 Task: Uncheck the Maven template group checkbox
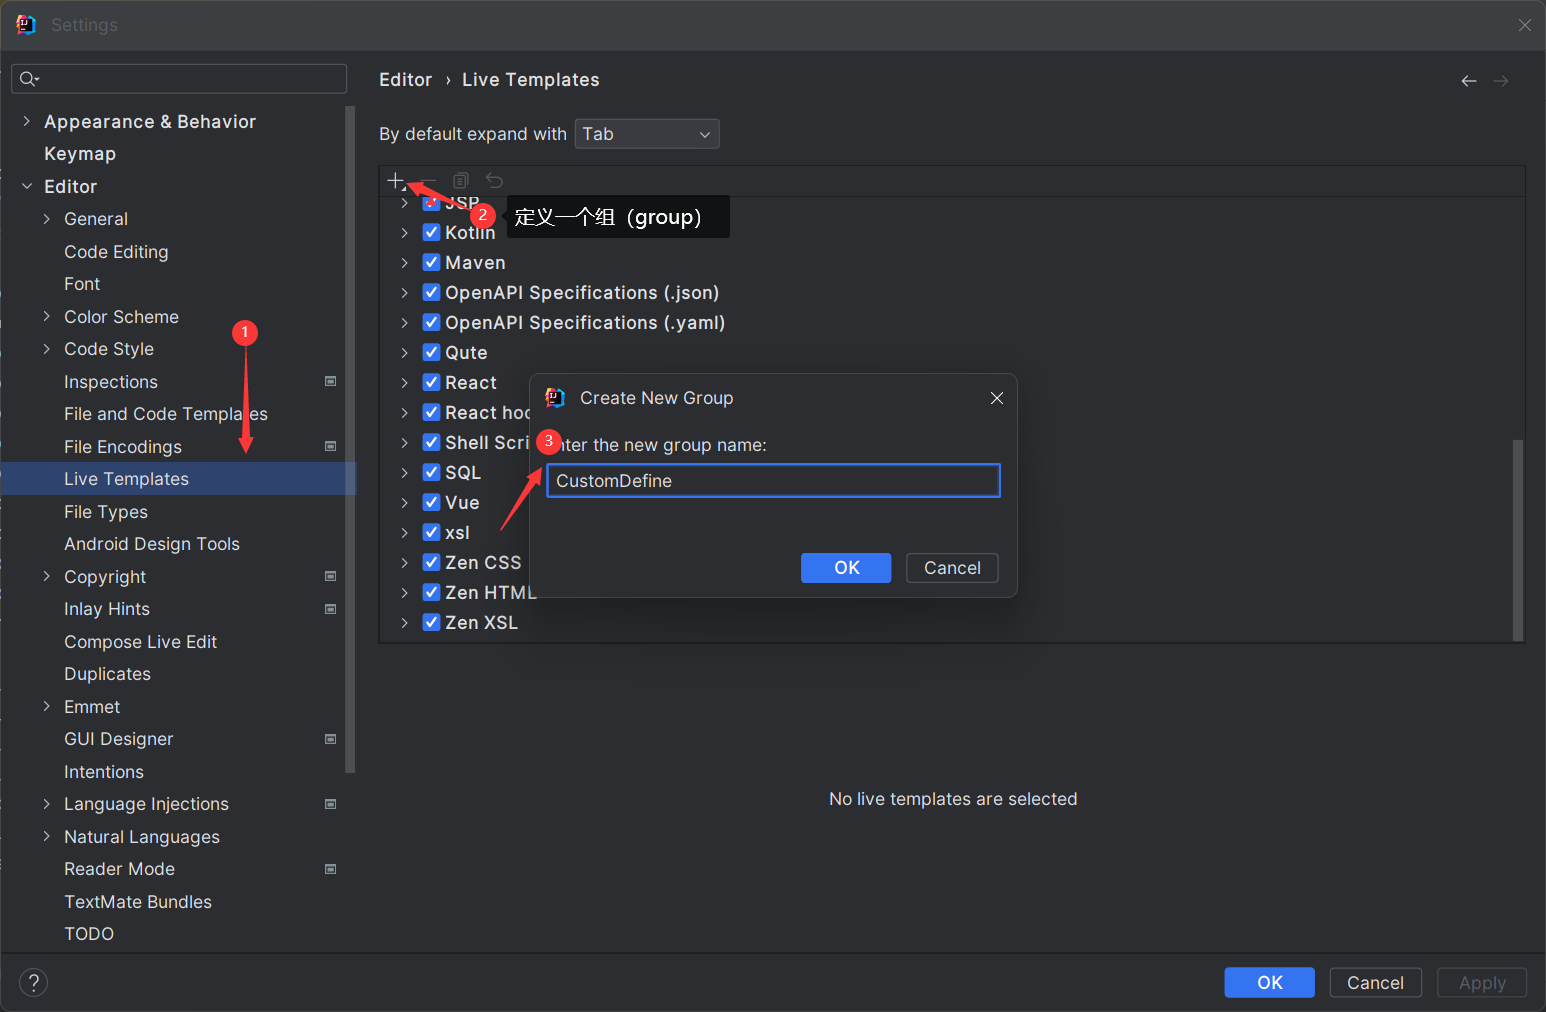point(432,262)
